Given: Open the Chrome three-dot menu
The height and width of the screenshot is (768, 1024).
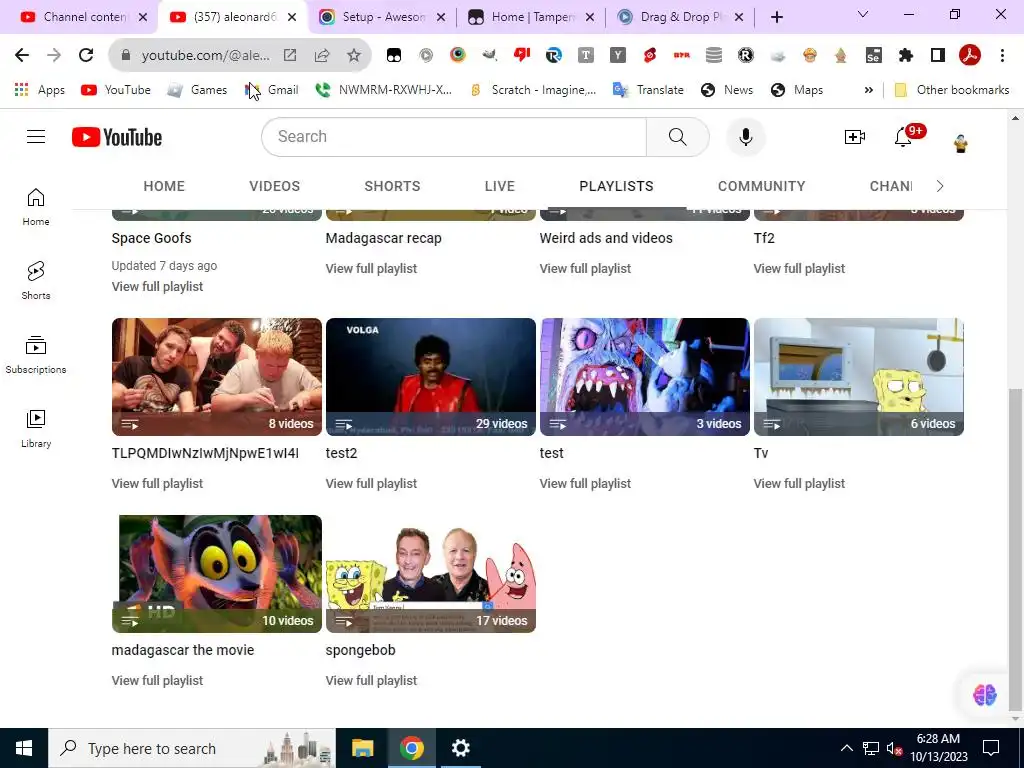Looking at the screenshot, I should point(1002,56).
